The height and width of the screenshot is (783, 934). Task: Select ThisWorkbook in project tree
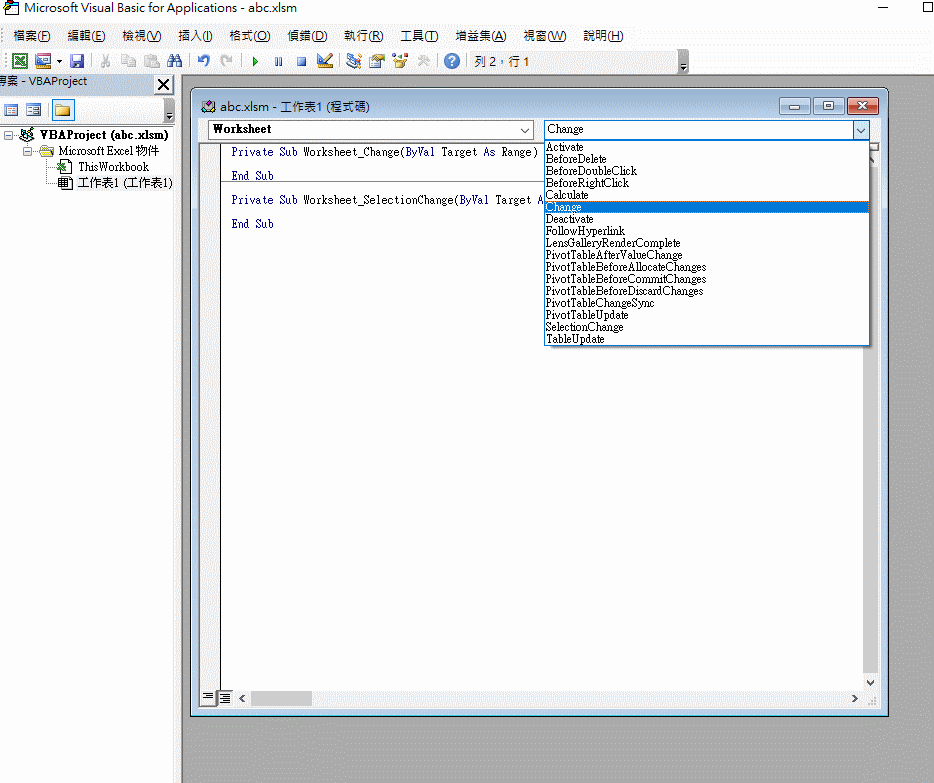coord(113,167)
